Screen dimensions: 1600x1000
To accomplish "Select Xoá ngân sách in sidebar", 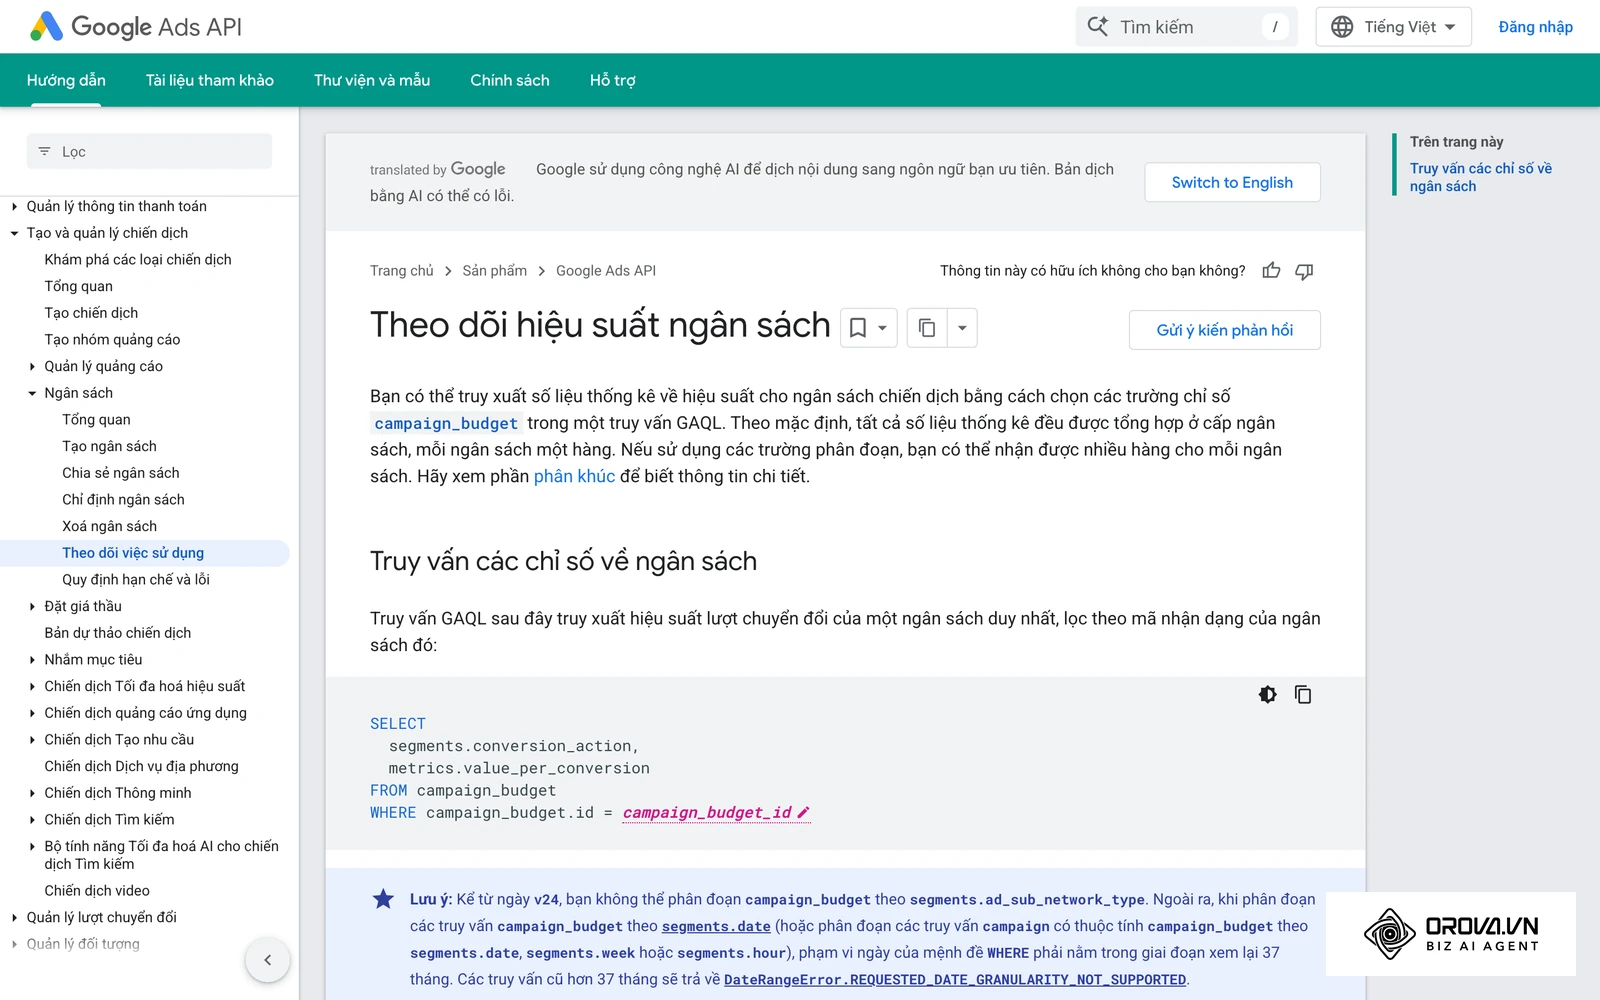I will [x=109, y=527].
